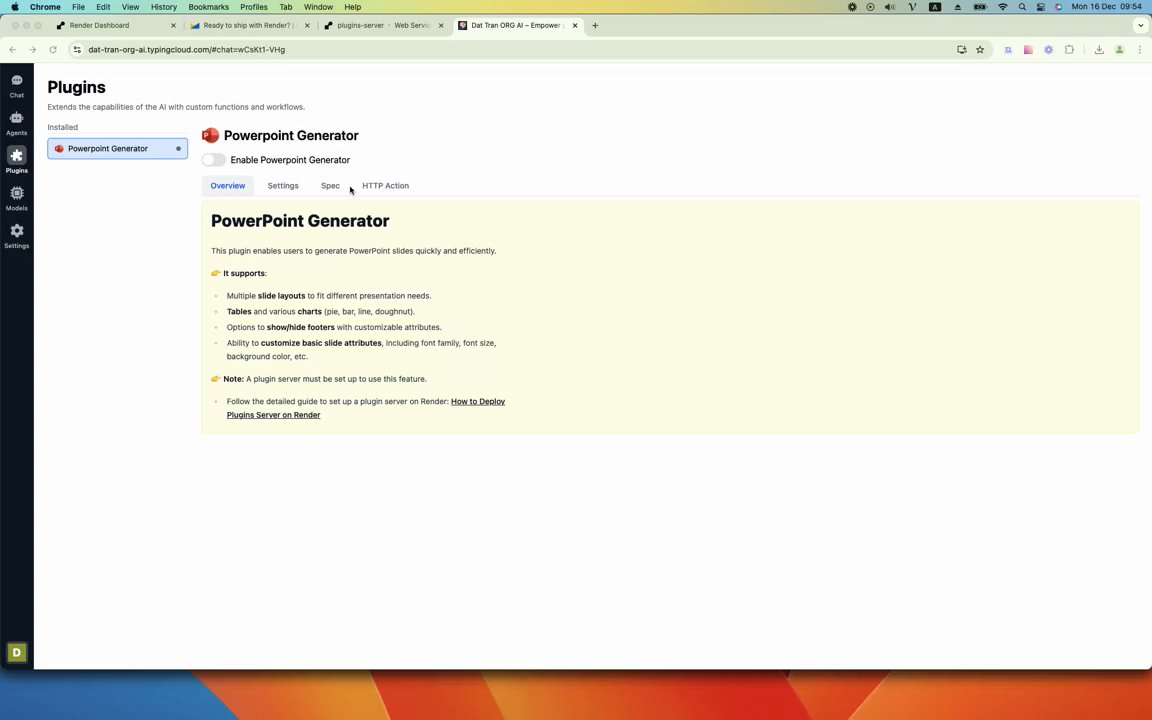Switch to the plugins-server browser tab

[x=383, y=25]
